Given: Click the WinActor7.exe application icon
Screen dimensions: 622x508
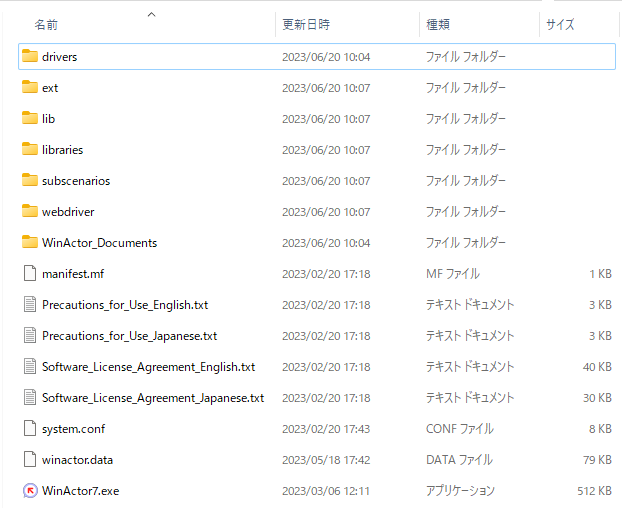Looking at the screenshot, I should (x=29, y=491).
